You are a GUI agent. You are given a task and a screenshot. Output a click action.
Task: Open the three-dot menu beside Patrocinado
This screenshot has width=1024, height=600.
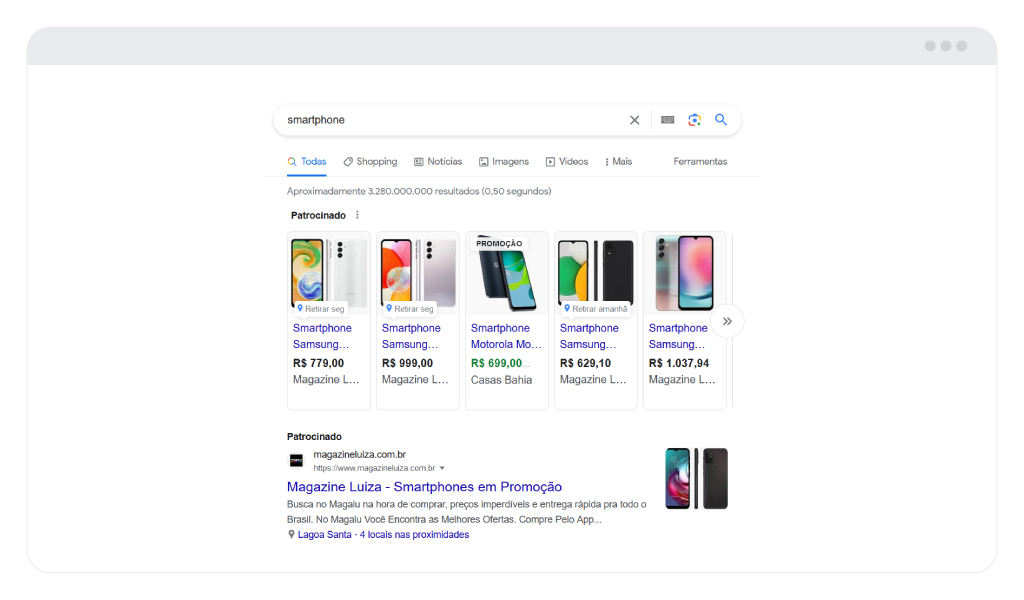[x=357, y=215]
